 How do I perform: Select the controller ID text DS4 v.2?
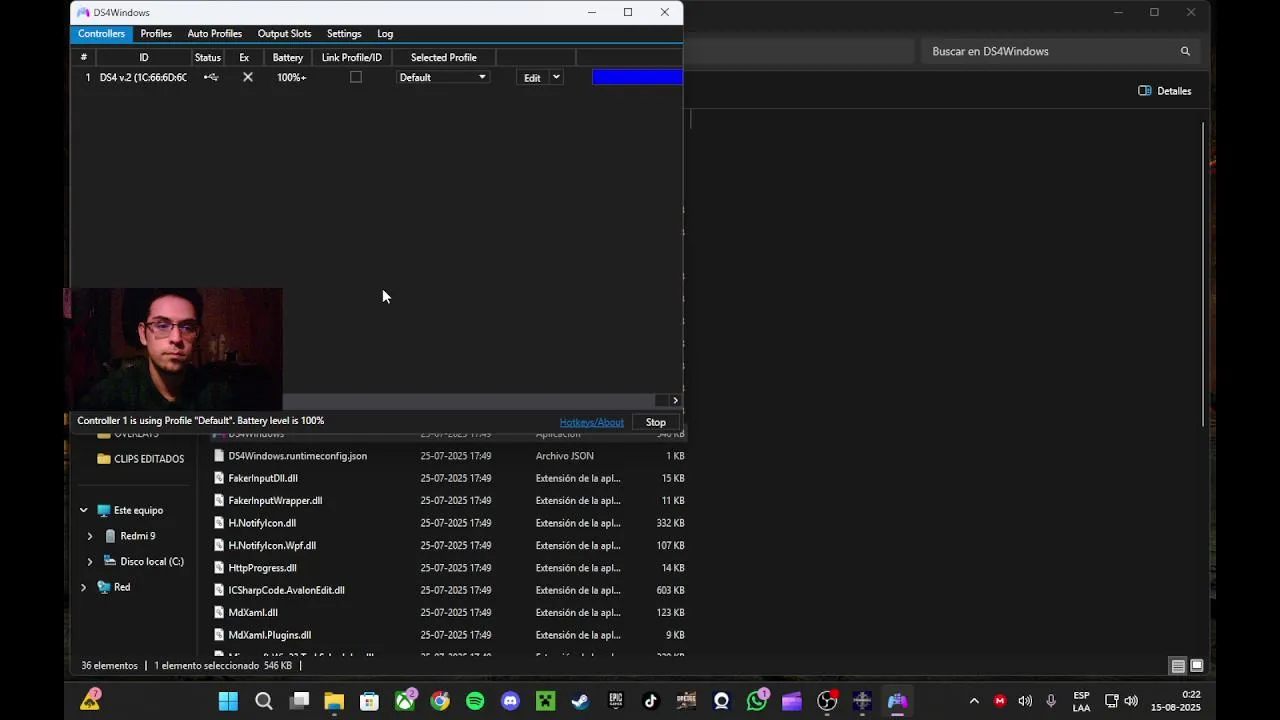click(x=143, y=77)
